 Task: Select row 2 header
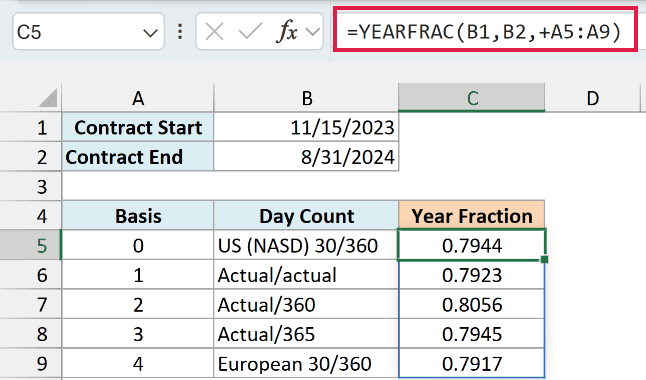coord(31,157)
